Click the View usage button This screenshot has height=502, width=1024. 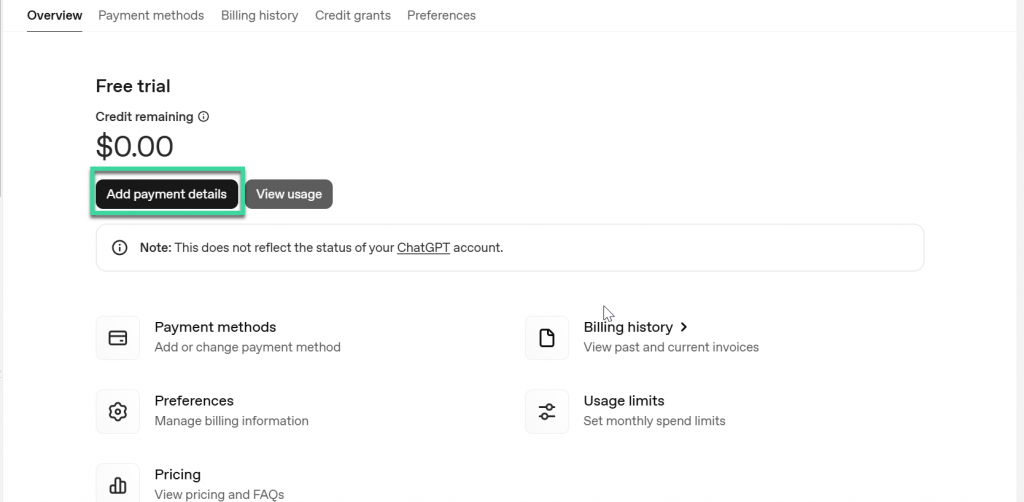(289, 194)
